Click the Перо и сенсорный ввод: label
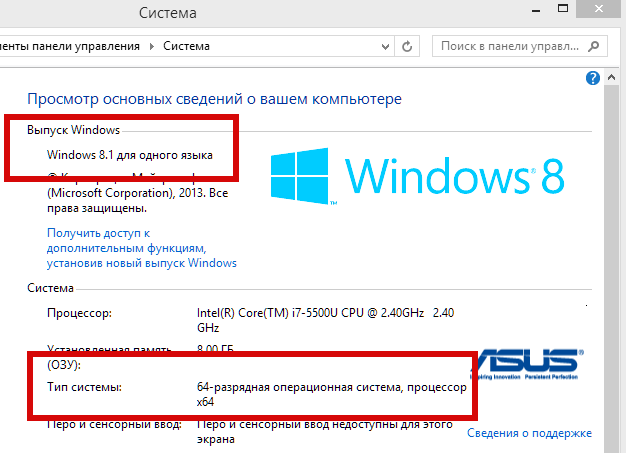 point(114,424)
